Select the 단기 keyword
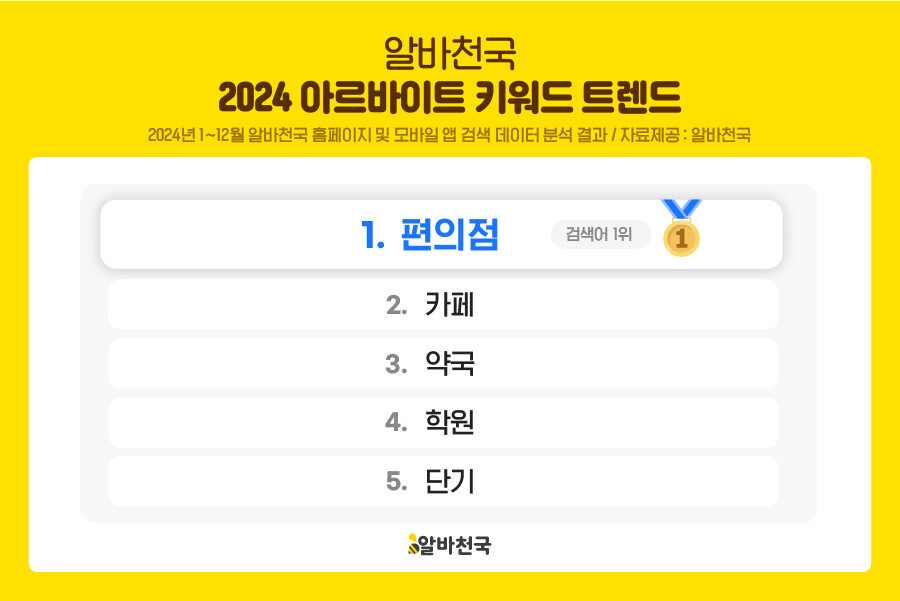900x601 pixels. 449,482
